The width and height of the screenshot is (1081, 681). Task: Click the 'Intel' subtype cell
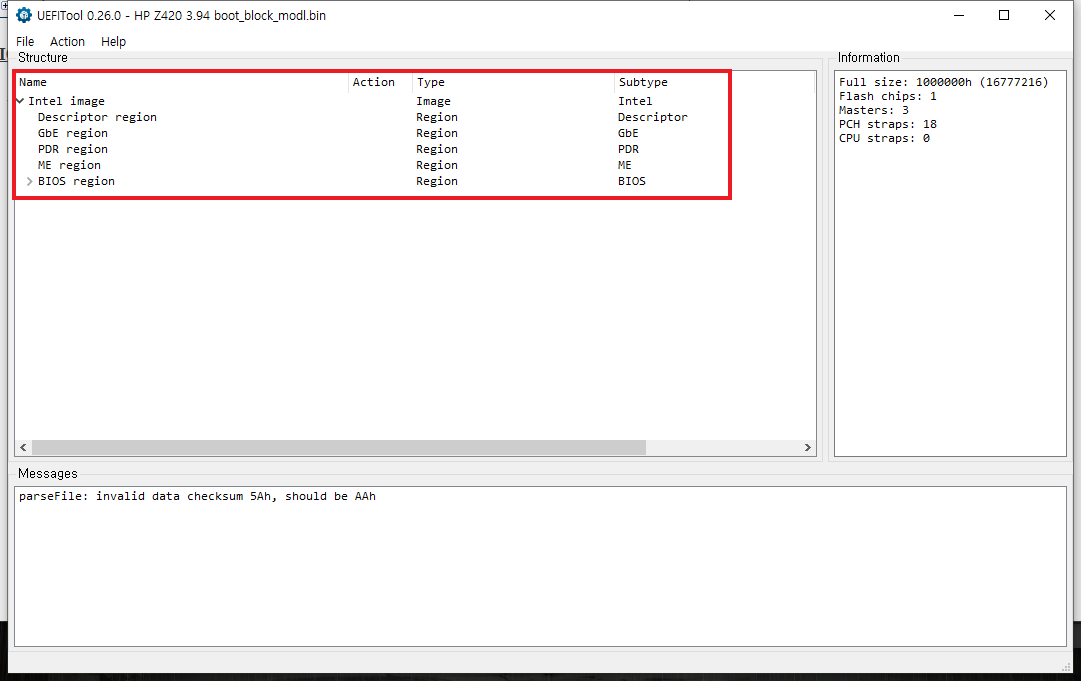(x=635, y=101)
